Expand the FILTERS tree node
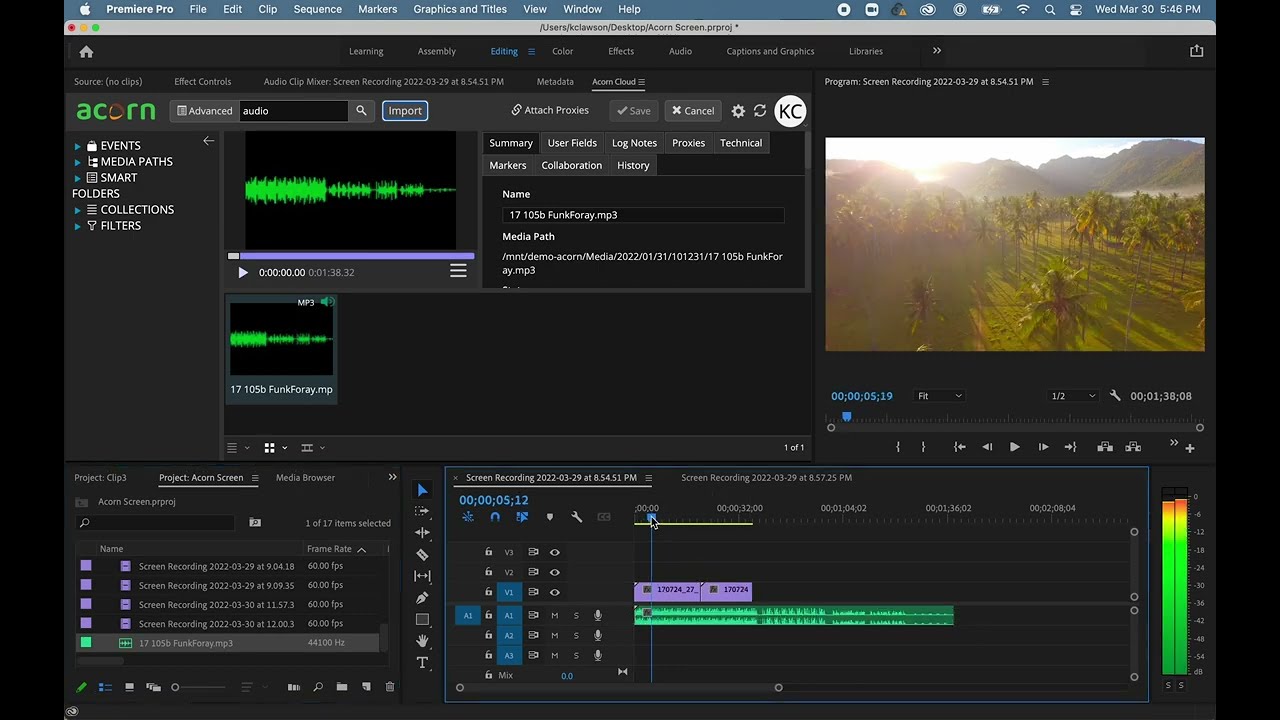1280x720 pixels. (77, 226)
